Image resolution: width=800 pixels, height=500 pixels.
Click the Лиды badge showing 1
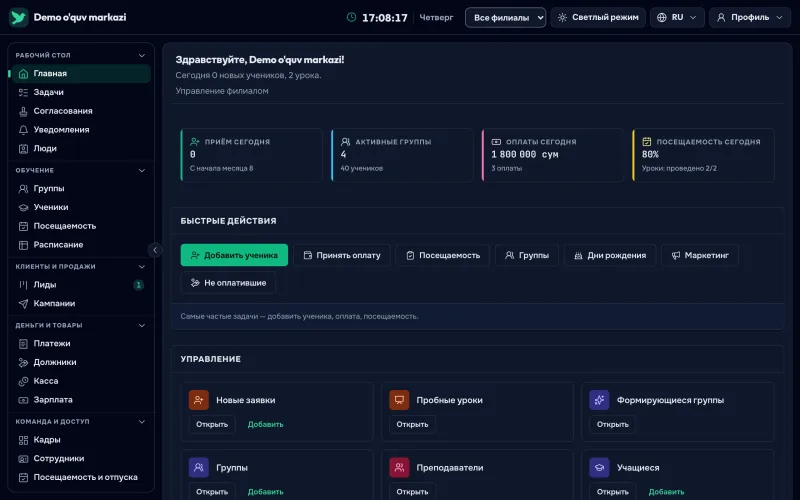[x=138, y=285]
